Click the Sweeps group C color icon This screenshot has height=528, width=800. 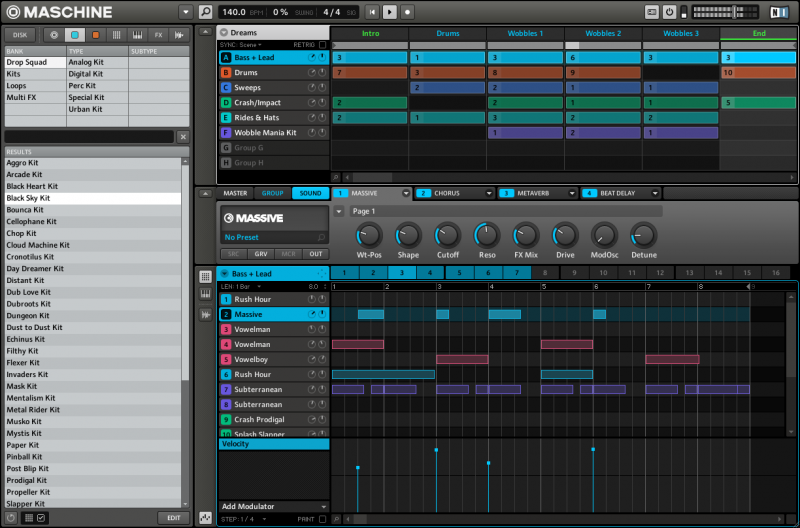(226, 88)
